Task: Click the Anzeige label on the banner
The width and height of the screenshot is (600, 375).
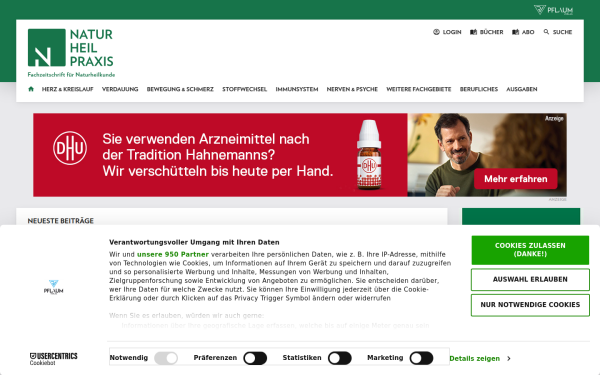Action: point(554,119)
